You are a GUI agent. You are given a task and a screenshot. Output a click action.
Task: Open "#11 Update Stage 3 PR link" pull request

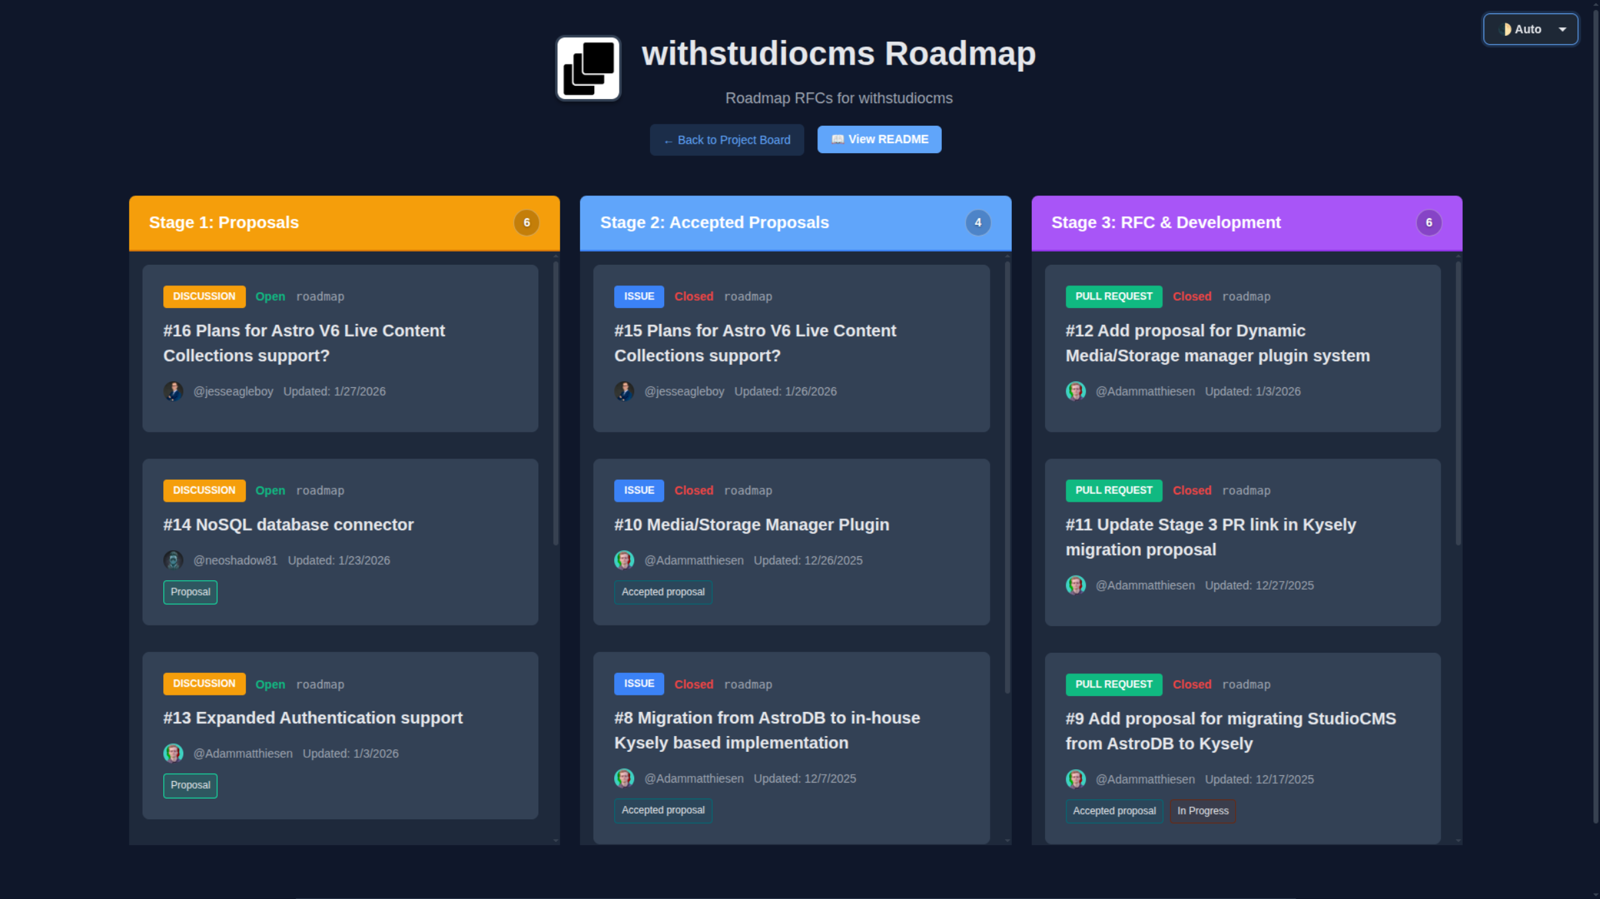[x=1211, y=537]
